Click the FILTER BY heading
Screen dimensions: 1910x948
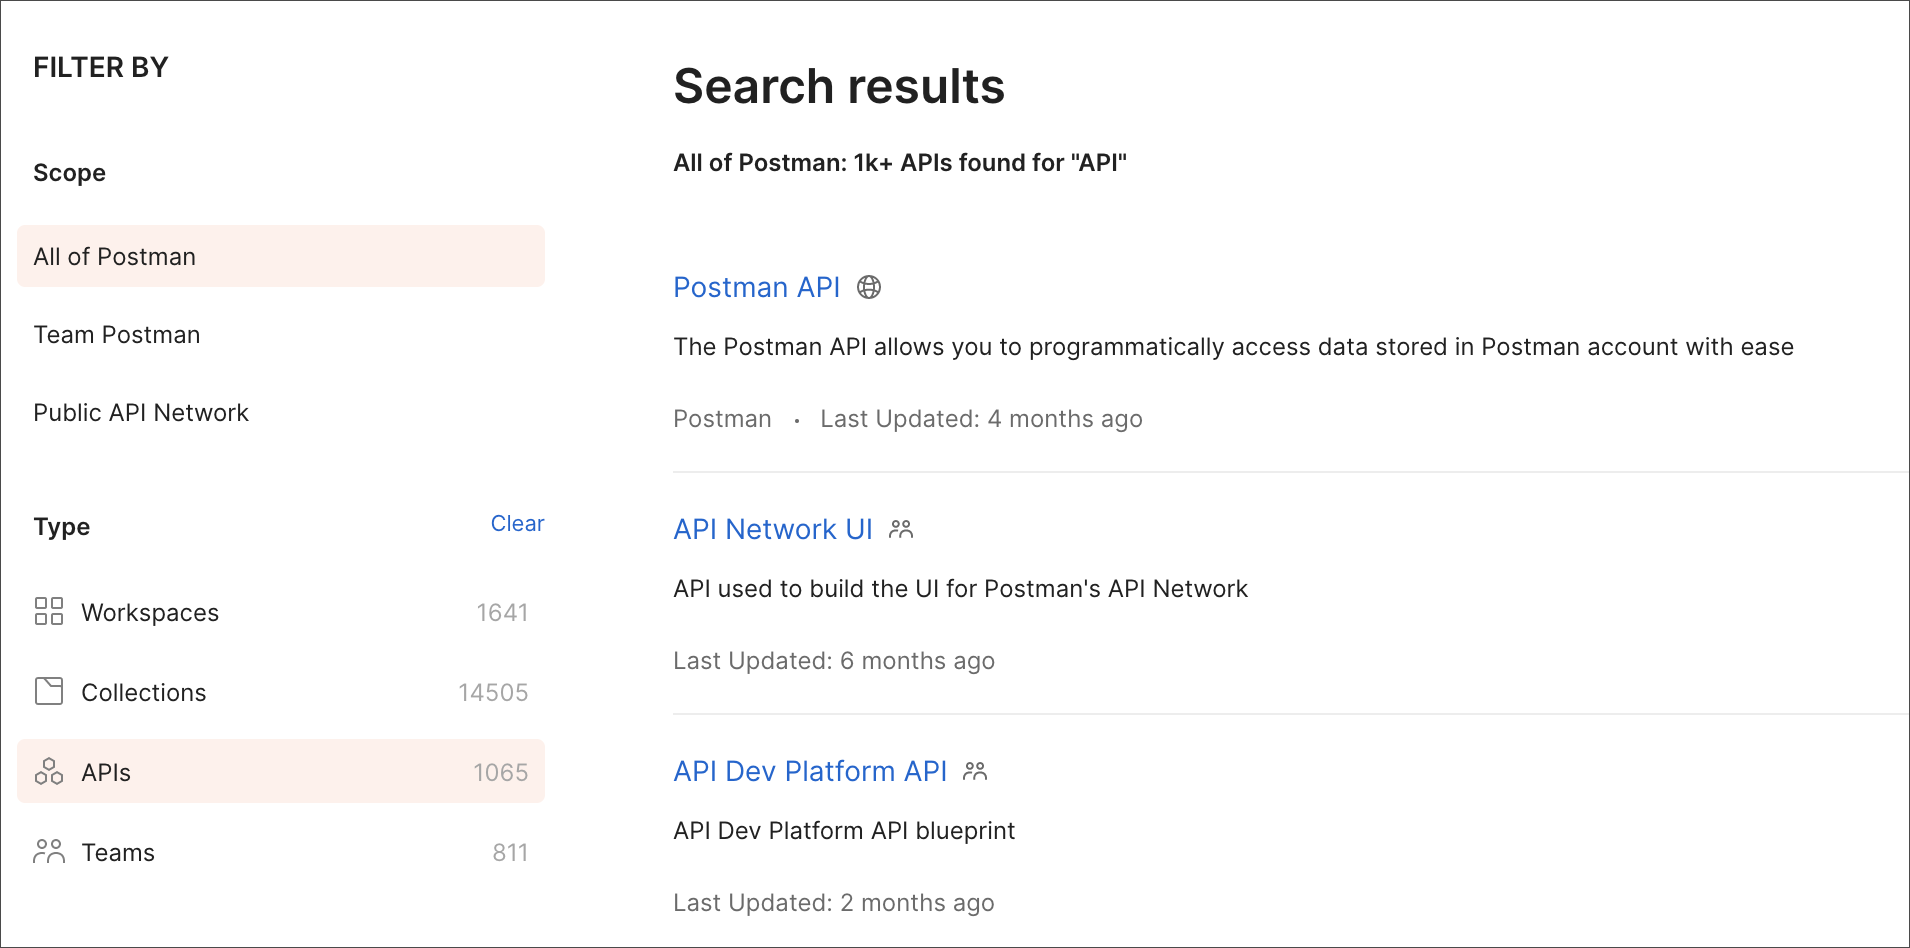pyautogui.click(x=101, y=67)
